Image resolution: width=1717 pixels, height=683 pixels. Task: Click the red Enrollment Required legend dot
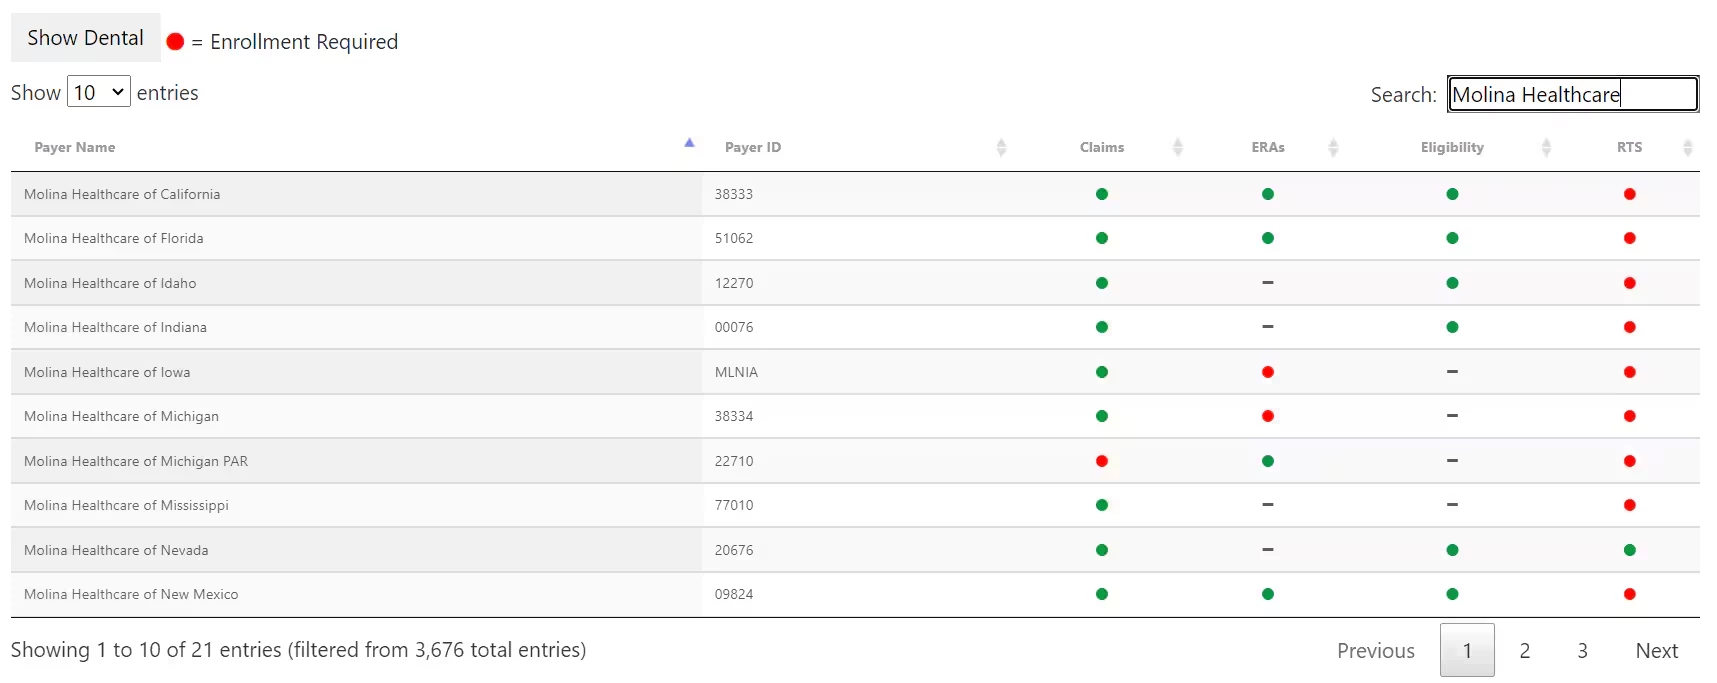coord(175,41)
